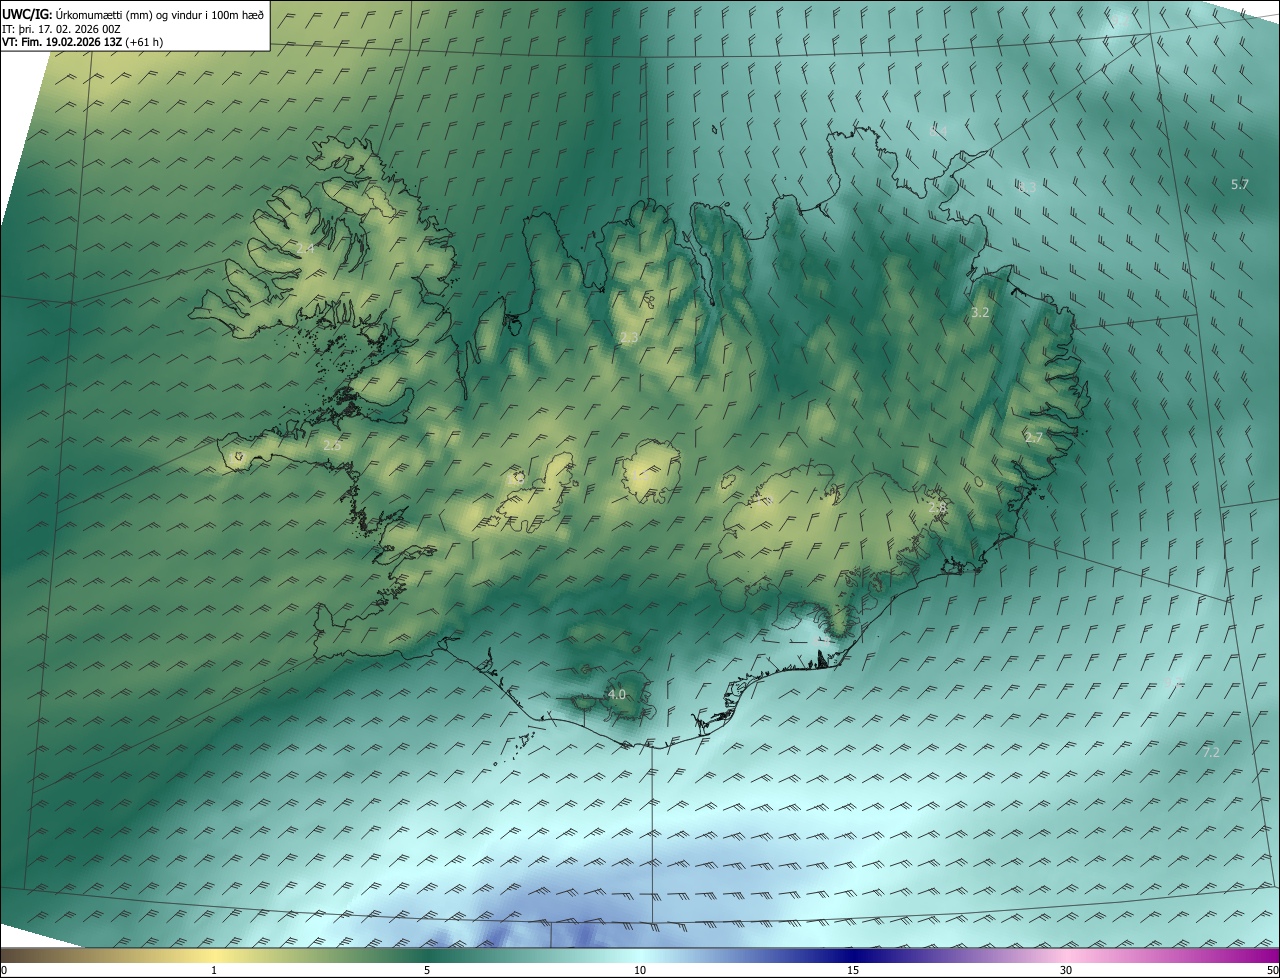
Task: Click the 15 tick on the color scale
Action: pos(853,971)
